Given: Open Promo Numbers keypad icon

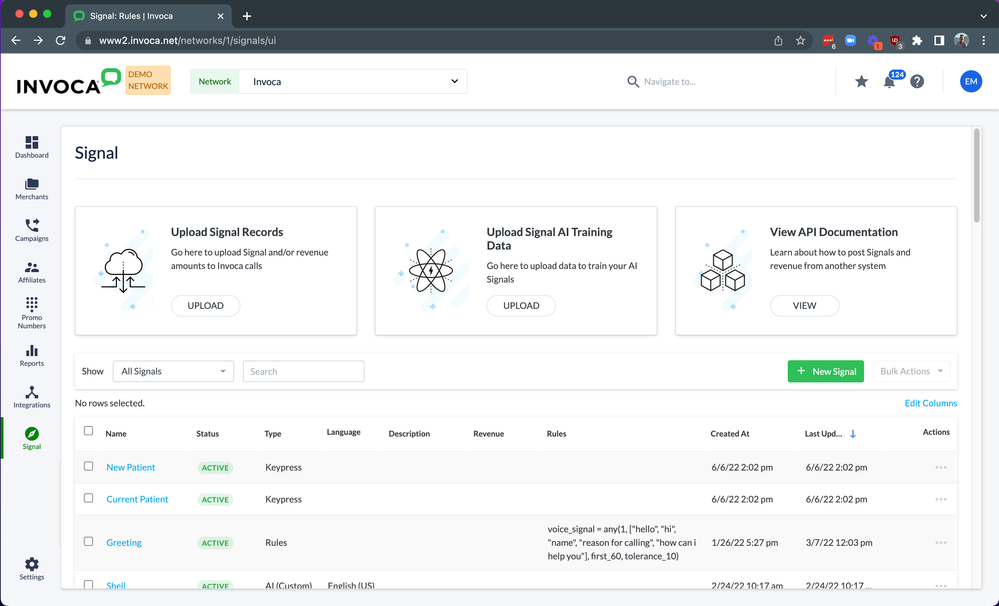Looking at the screenshot, I should [31, 304].
